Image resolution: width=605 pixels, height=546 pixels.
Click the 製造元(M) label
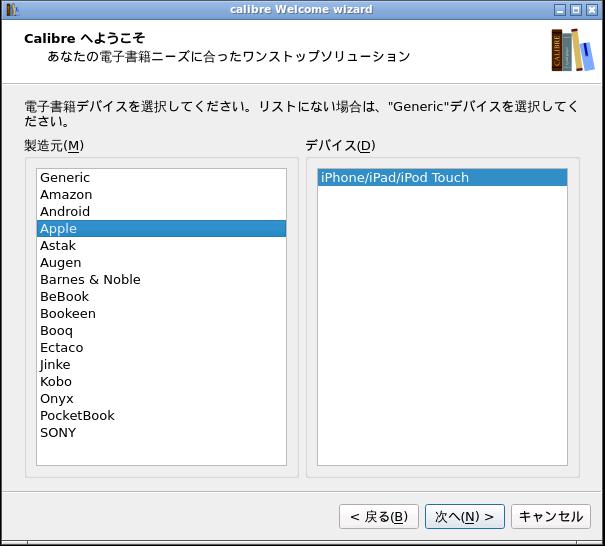tap(54, 145)
